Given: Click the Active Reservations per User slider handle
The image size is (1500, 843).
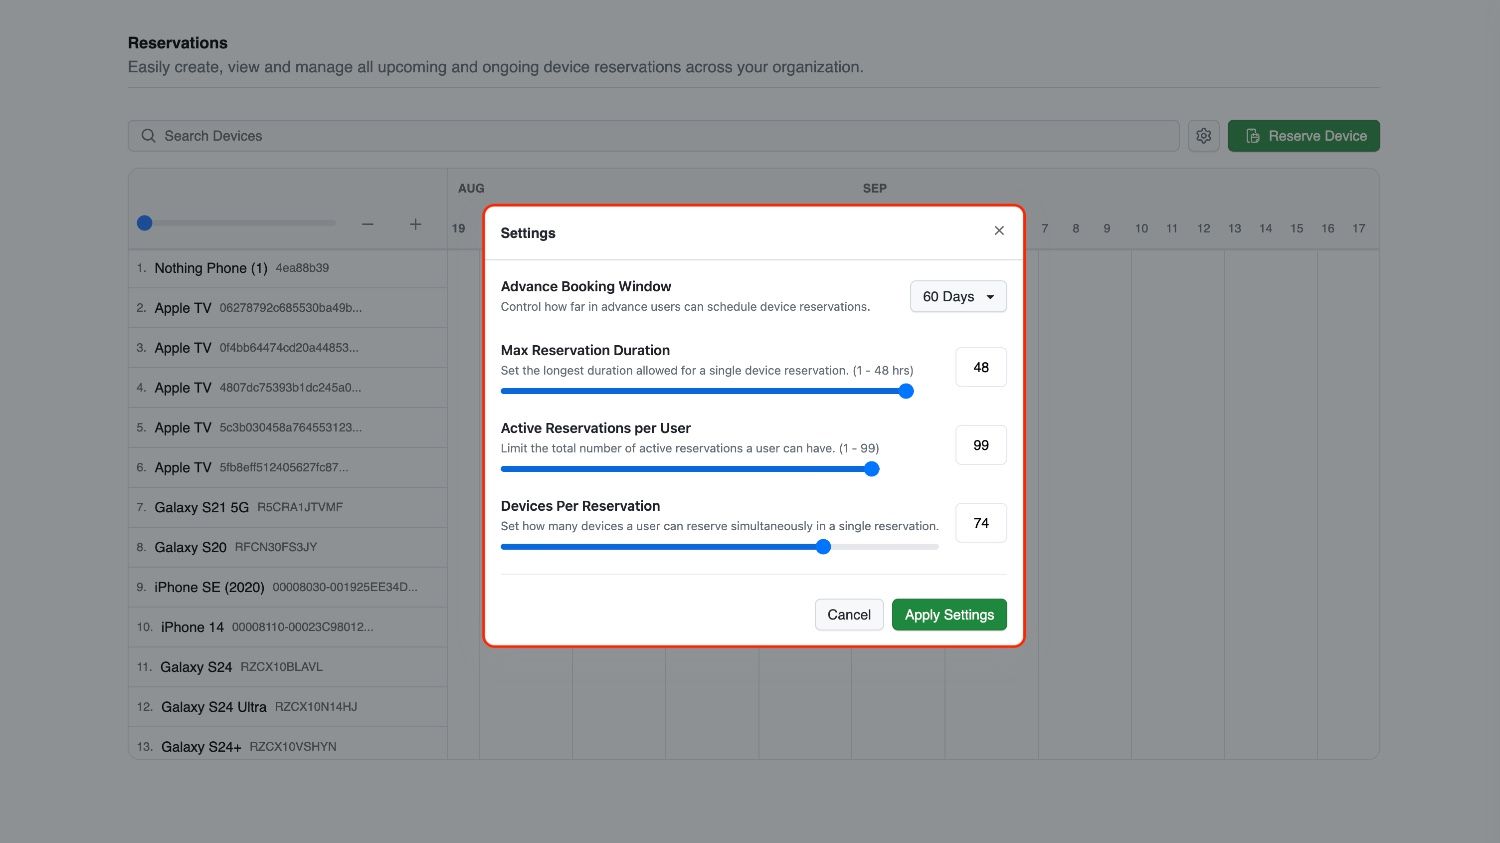Looking at the screenshot, I should (x=871, y=469).
